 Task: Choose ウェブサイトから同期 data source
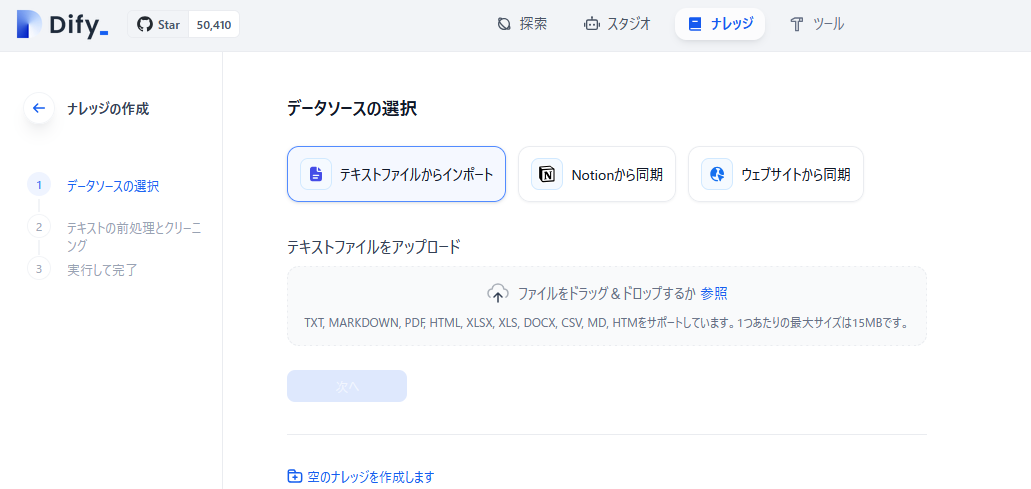(776, 174)
